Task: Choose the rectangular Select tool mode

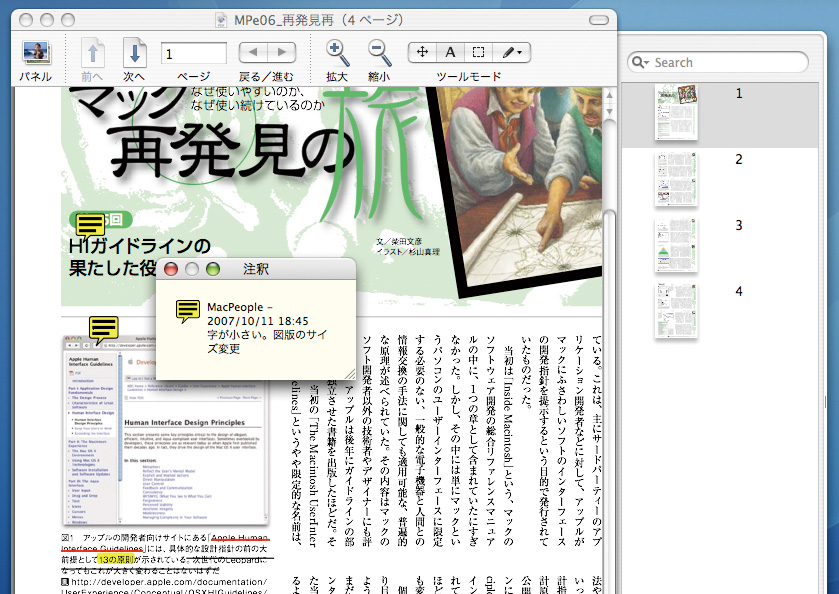Action: (479, 52)
